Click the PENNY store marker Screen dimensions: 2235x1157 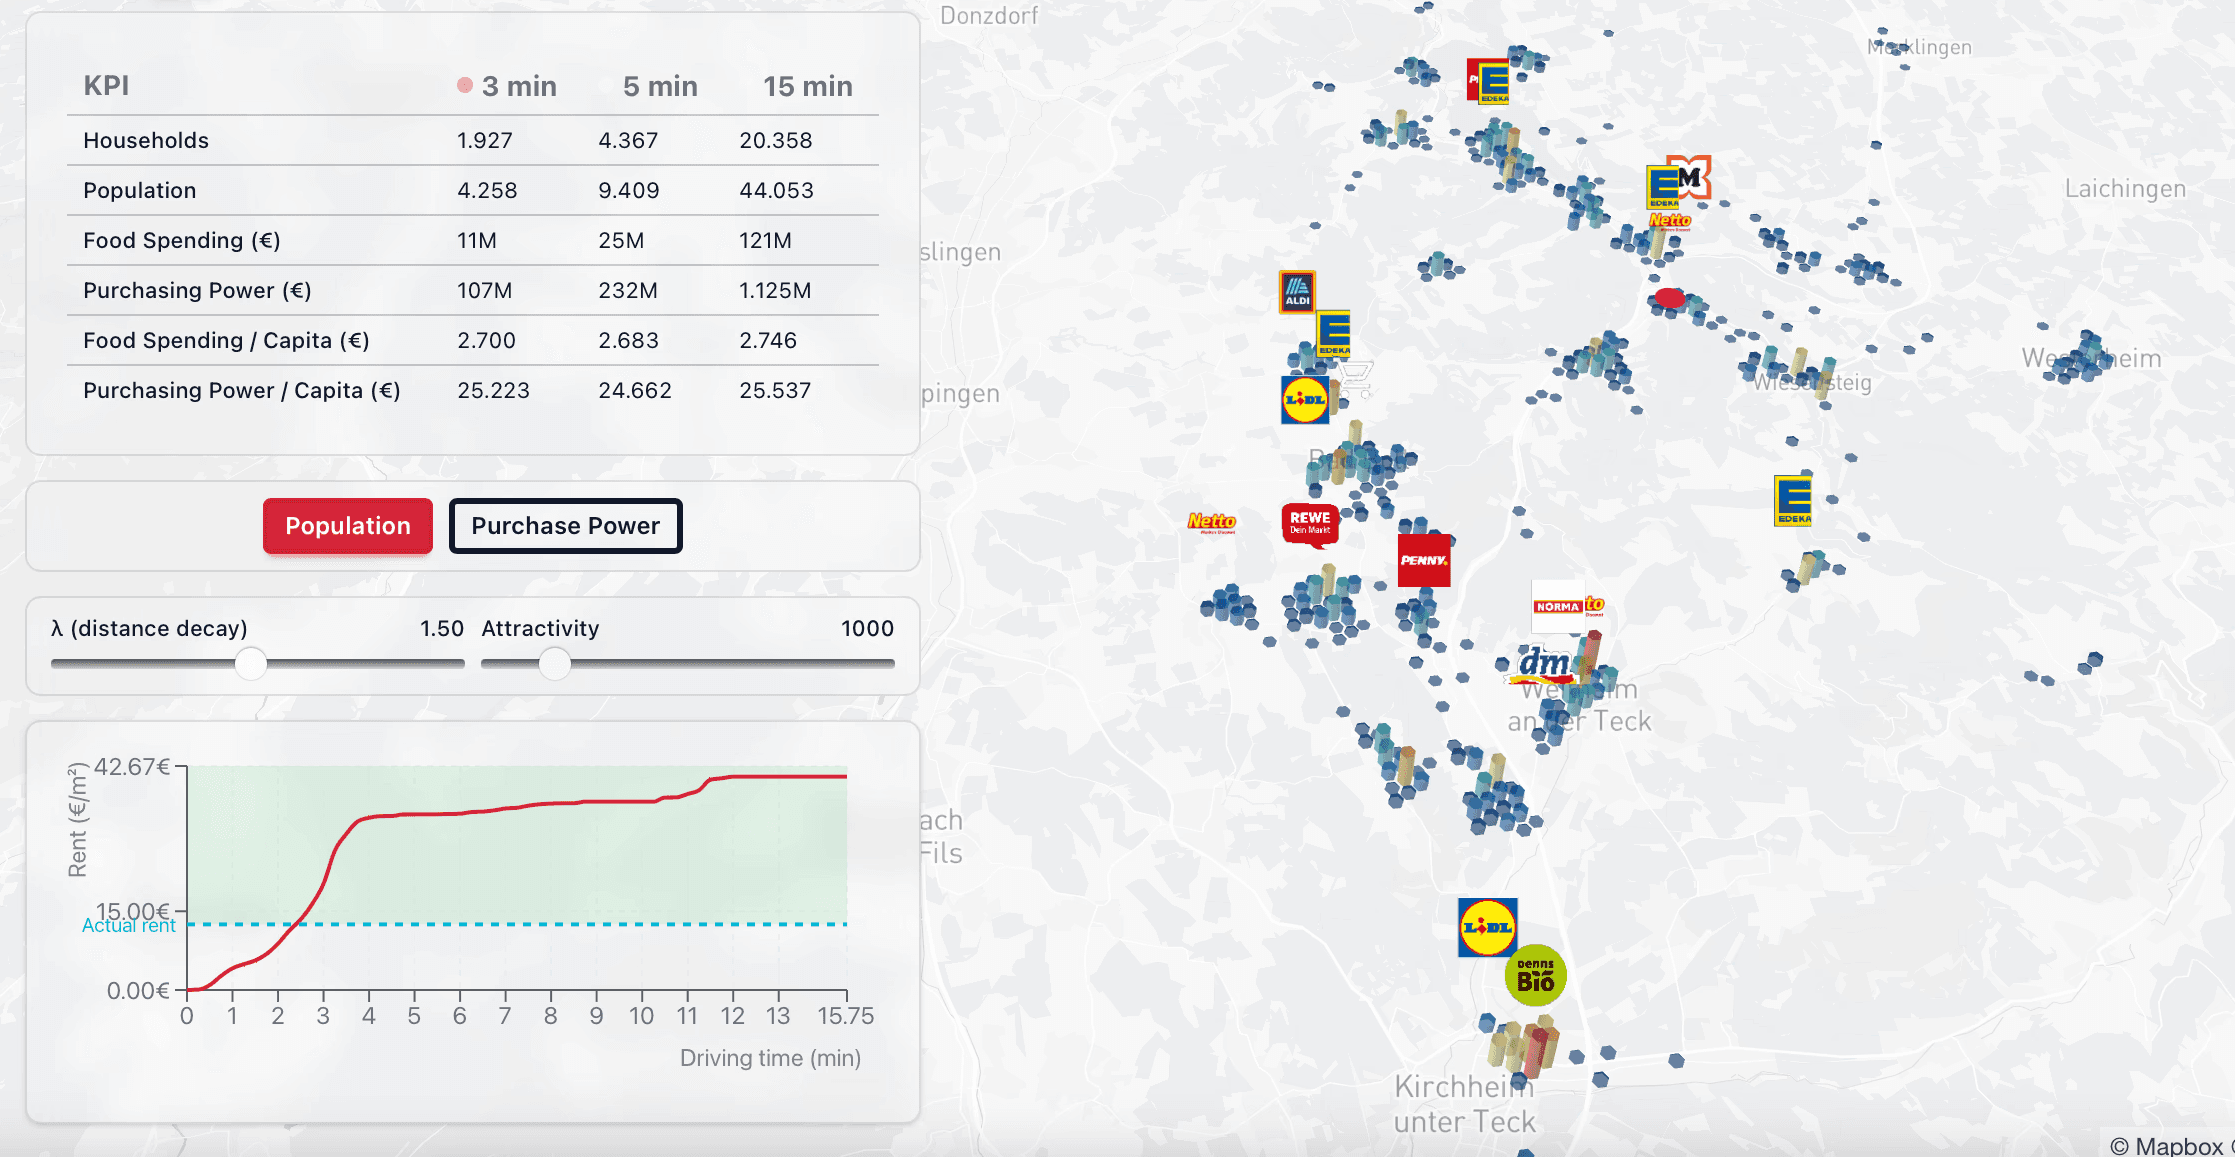[x=1424, y=560]
